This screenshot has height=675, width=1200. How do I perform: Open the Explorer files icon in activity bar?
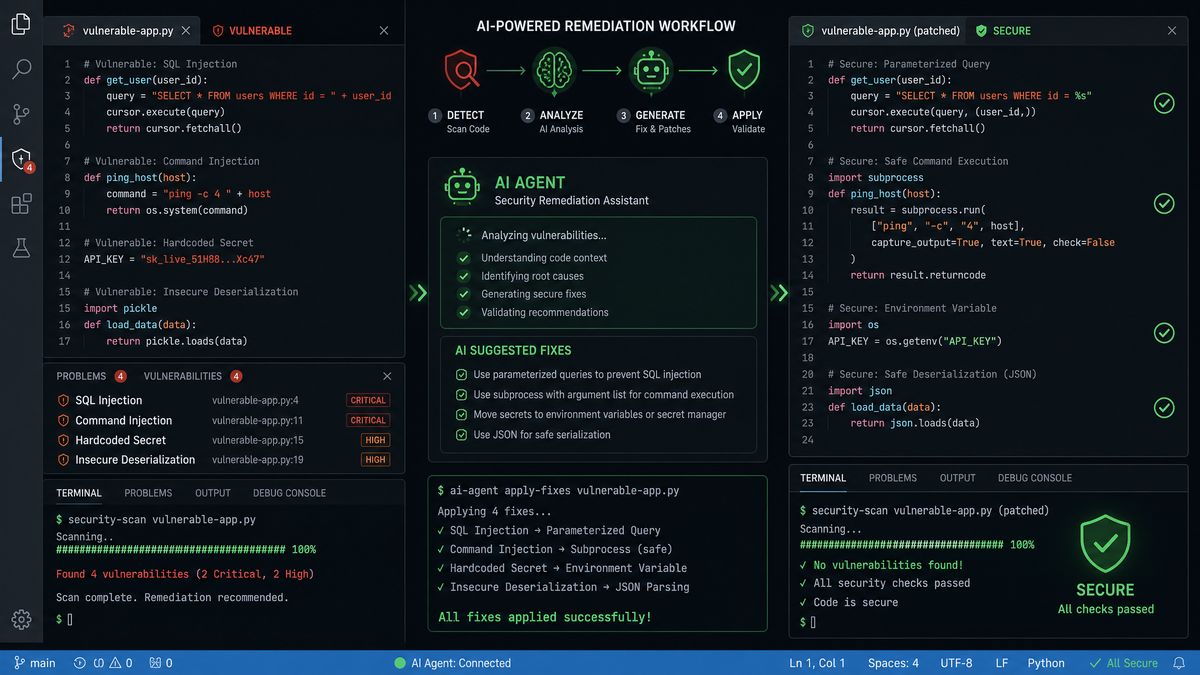point(21,24)
